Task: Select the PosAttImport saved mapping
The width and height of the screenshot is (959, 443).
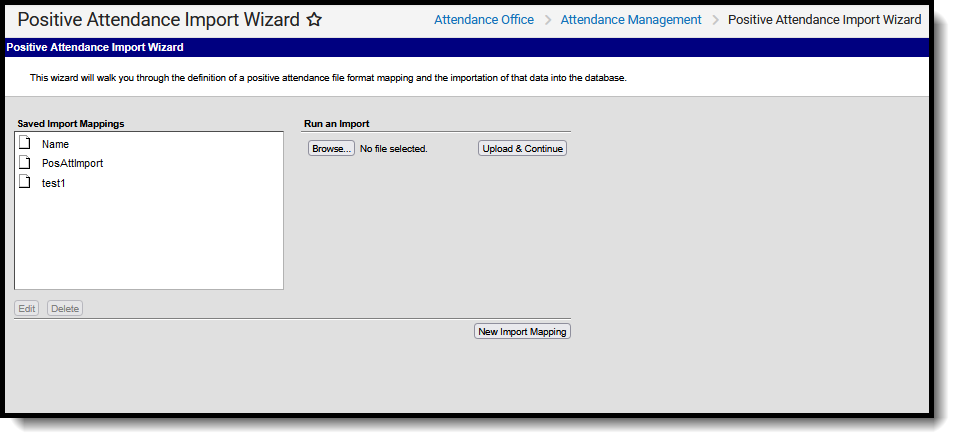Action: (72, 163)
